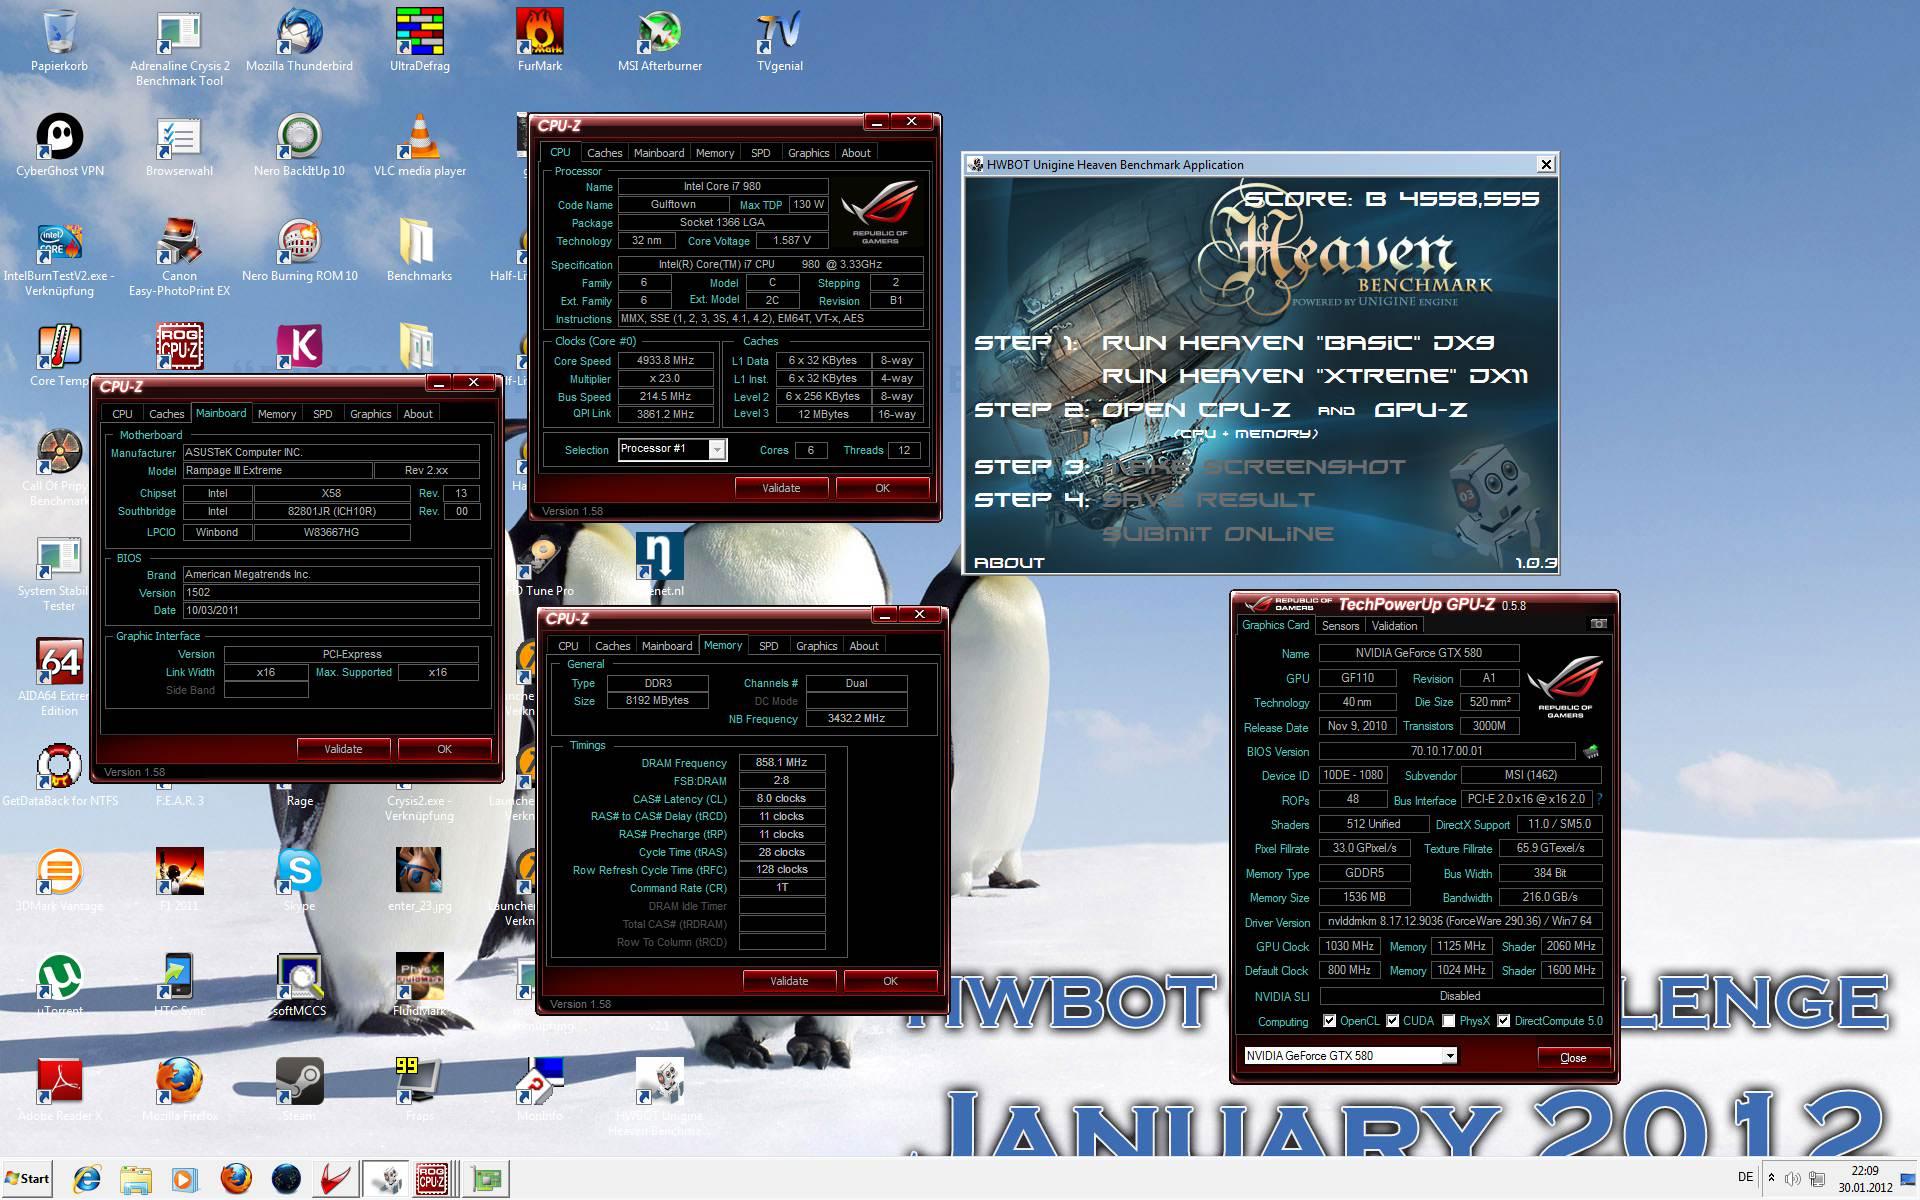Open Internet Explorer from taskbar
1920x1200 pixels.
[87, 1179]
